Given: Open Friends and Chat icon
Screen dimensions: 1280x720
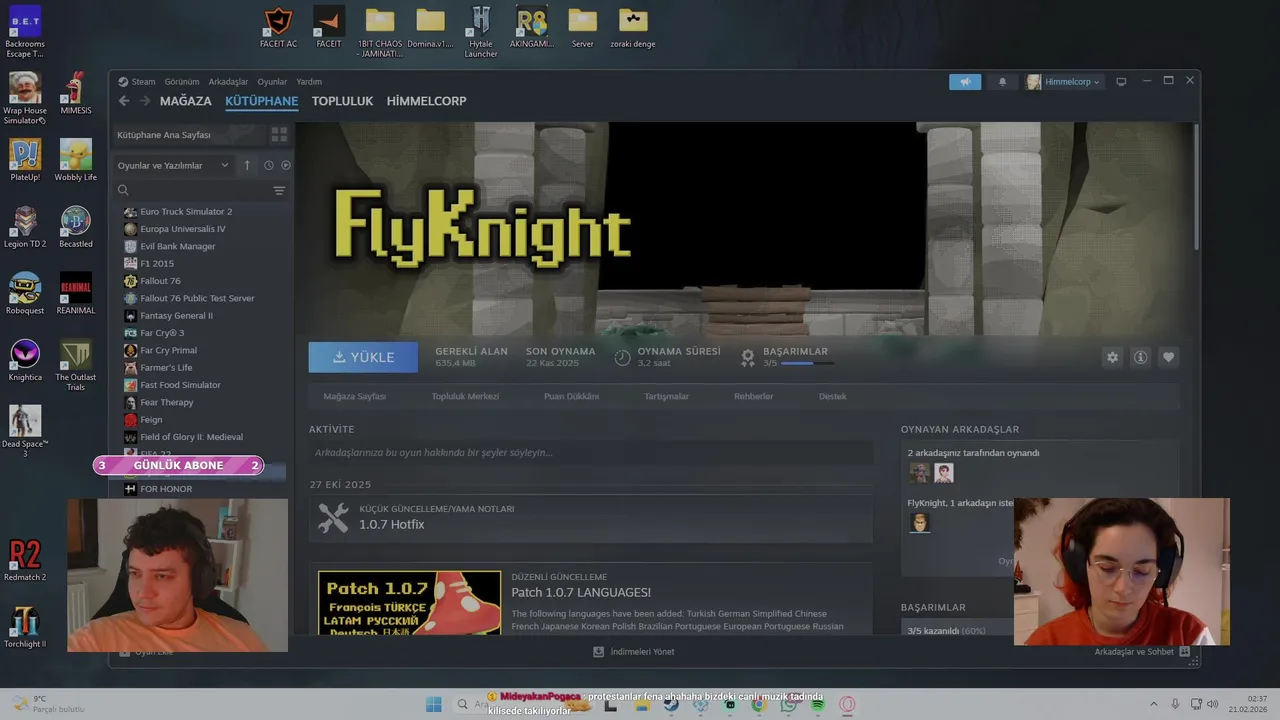Looking at the screenshot, I should 1185,651.
